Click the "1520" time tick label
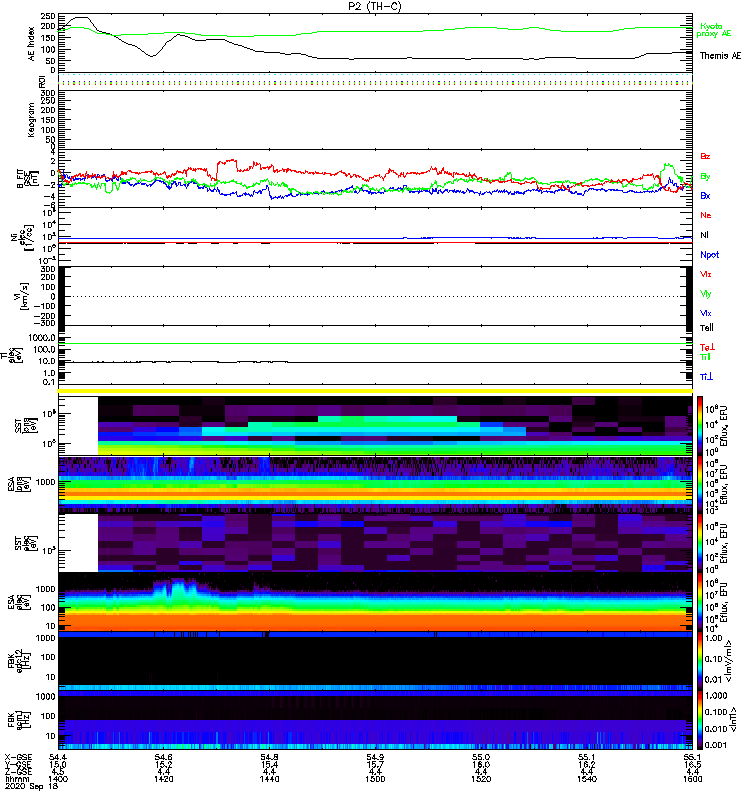The width and height of the screenshot is (750, 800). click(x=481, y=779)
